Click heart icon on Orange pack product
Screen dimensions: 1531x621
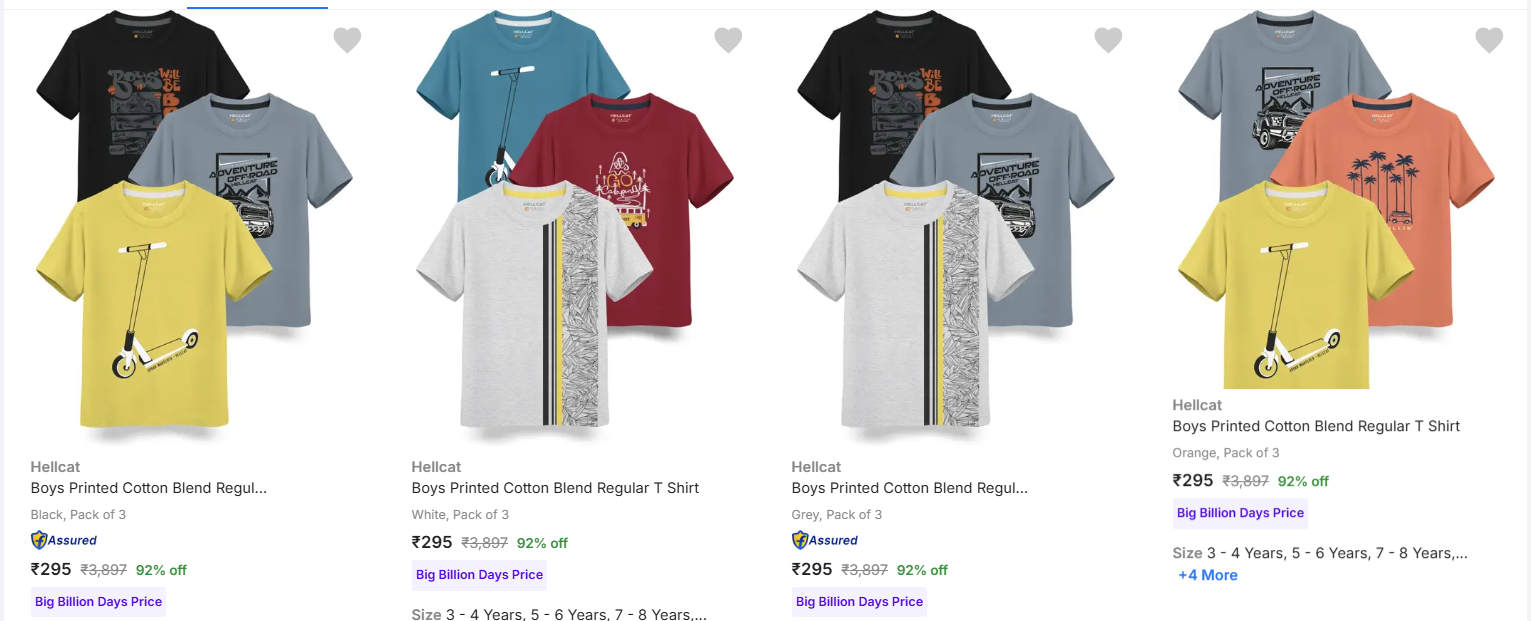pos(1489,40)
